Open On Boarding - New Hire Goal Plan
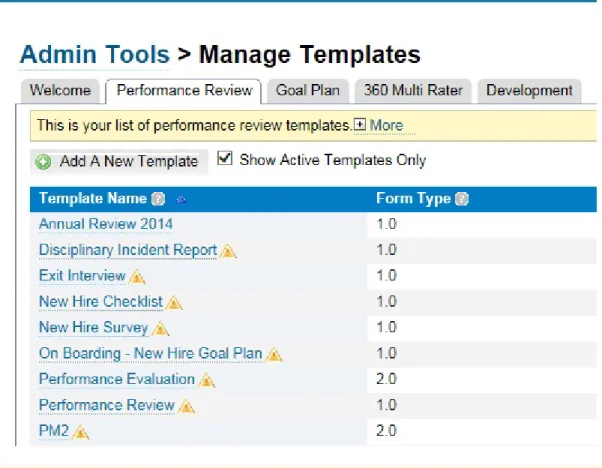The image size is (602, 468). (150, 354)
